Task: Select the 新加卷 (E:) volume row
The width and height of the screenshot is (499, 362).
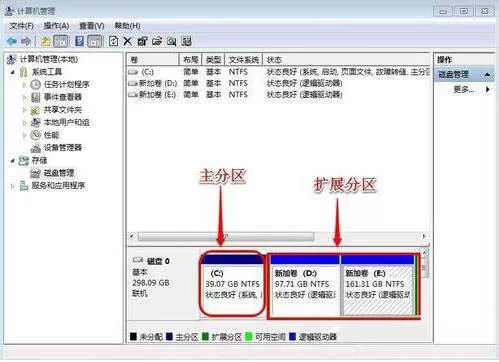Action: point(279,95)
